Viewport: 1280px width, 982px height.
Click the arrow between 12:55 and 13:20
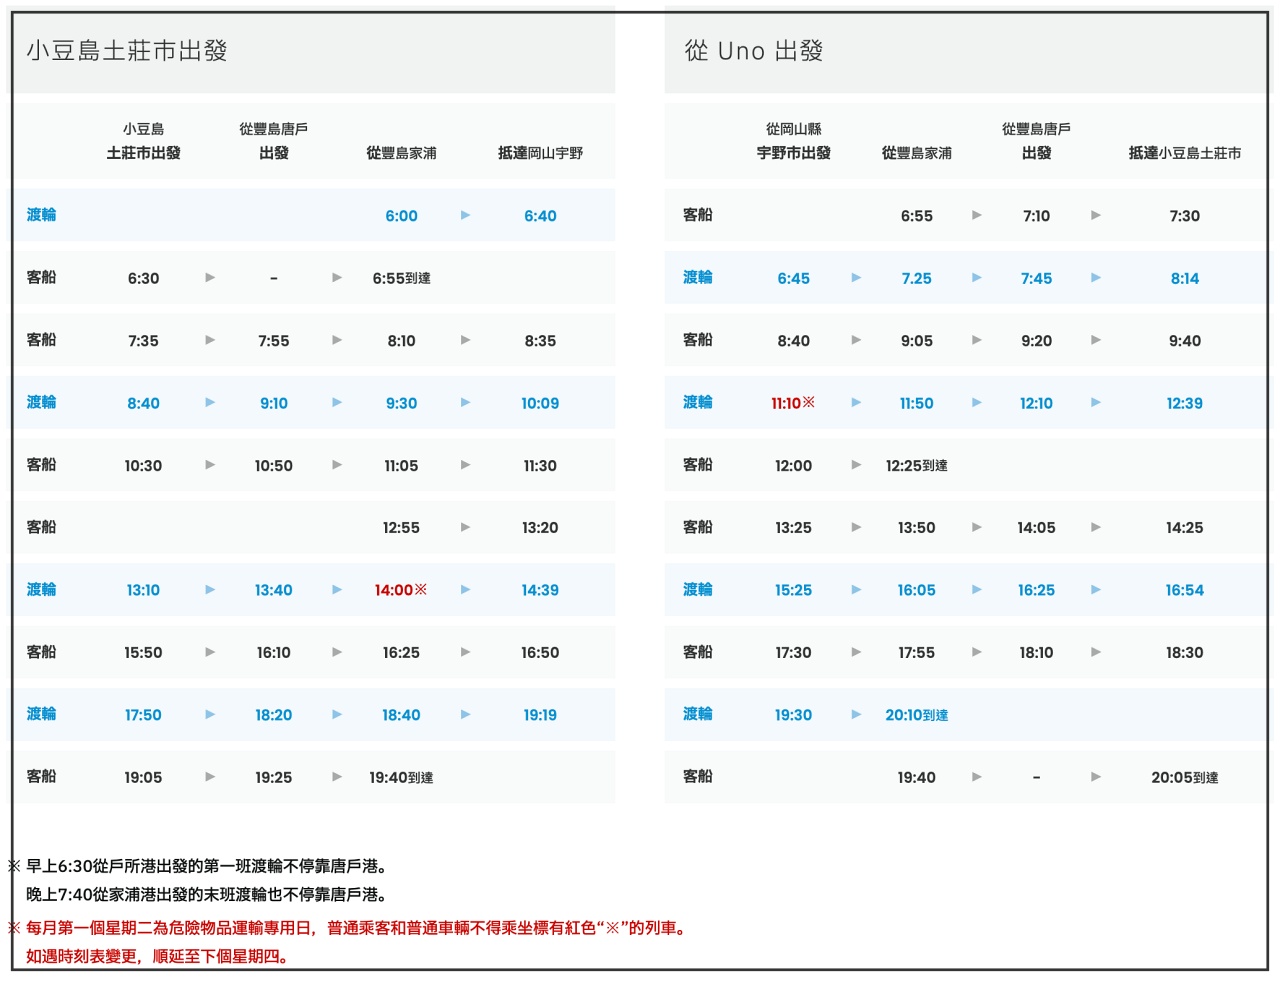465,527
